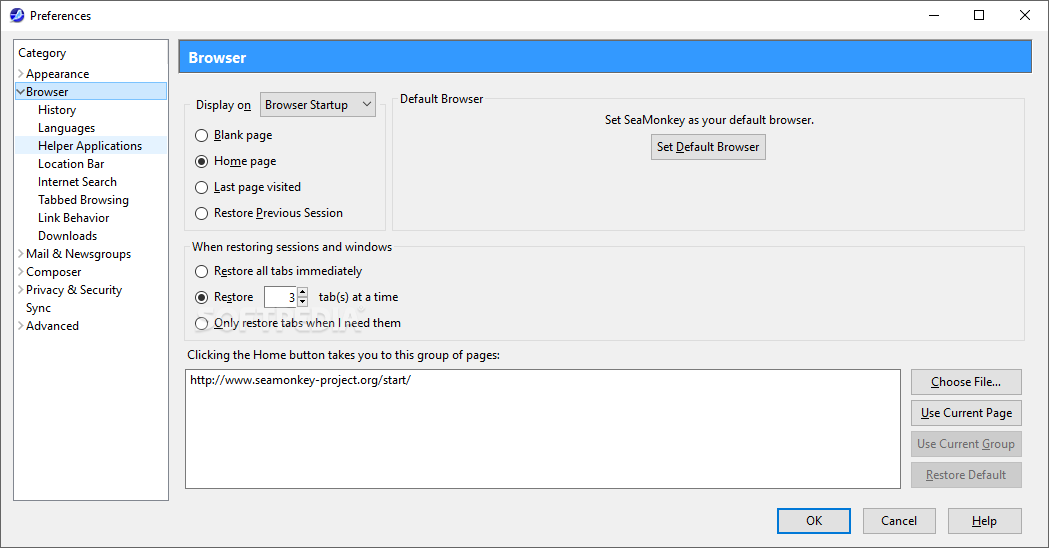This screenshot has width=1049, height=548.
Task: Click the Cancel button
Action: pyautogui.click(x=899, y=521)
